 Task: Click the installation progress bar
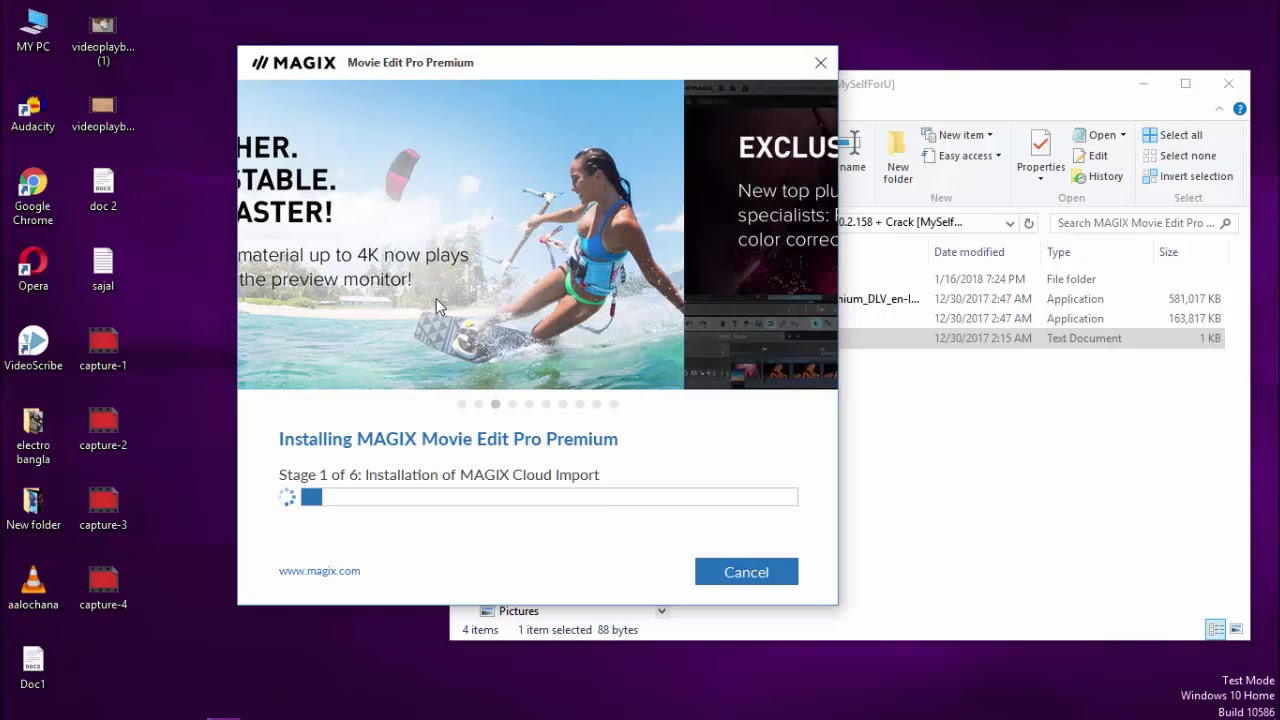pyautogui.click(x=549, y=497)
